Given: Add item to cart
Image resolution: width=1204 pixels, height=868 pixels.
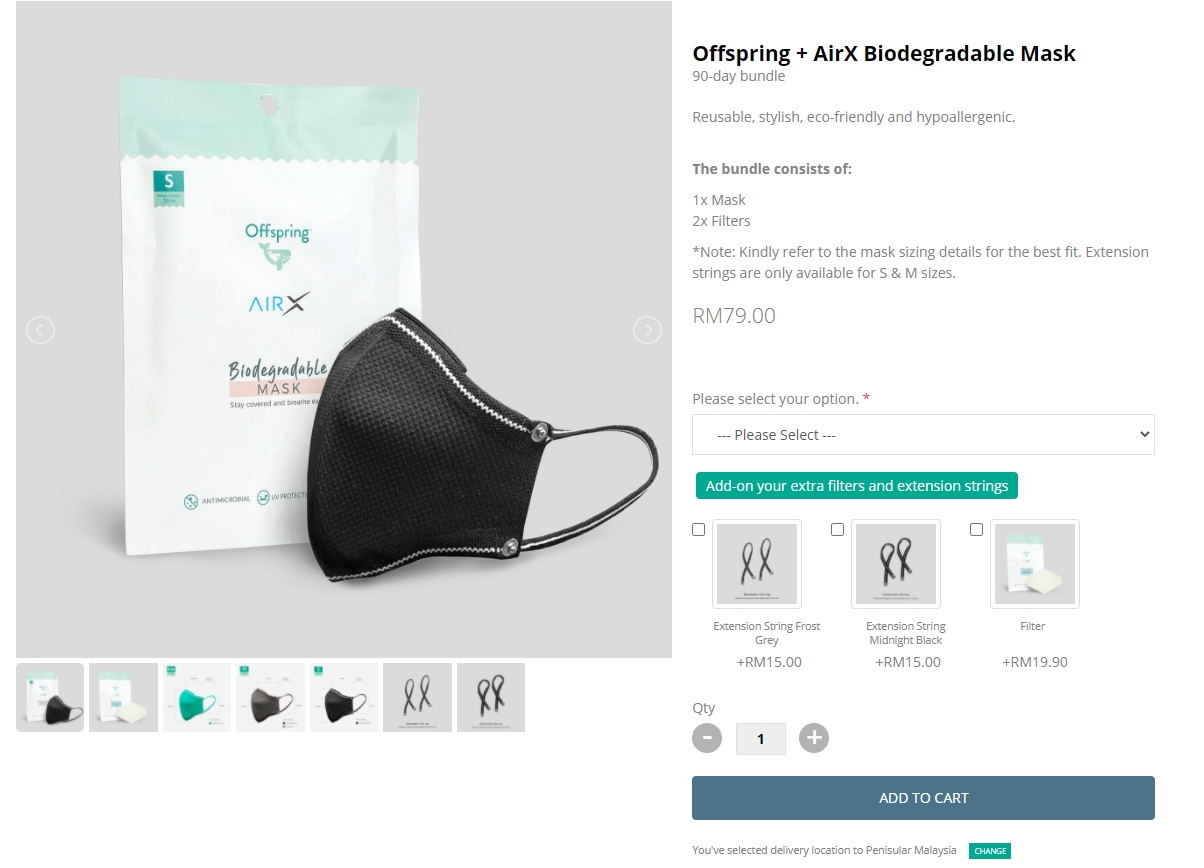Looking at the screenshot, I should [x=923, y=798].
